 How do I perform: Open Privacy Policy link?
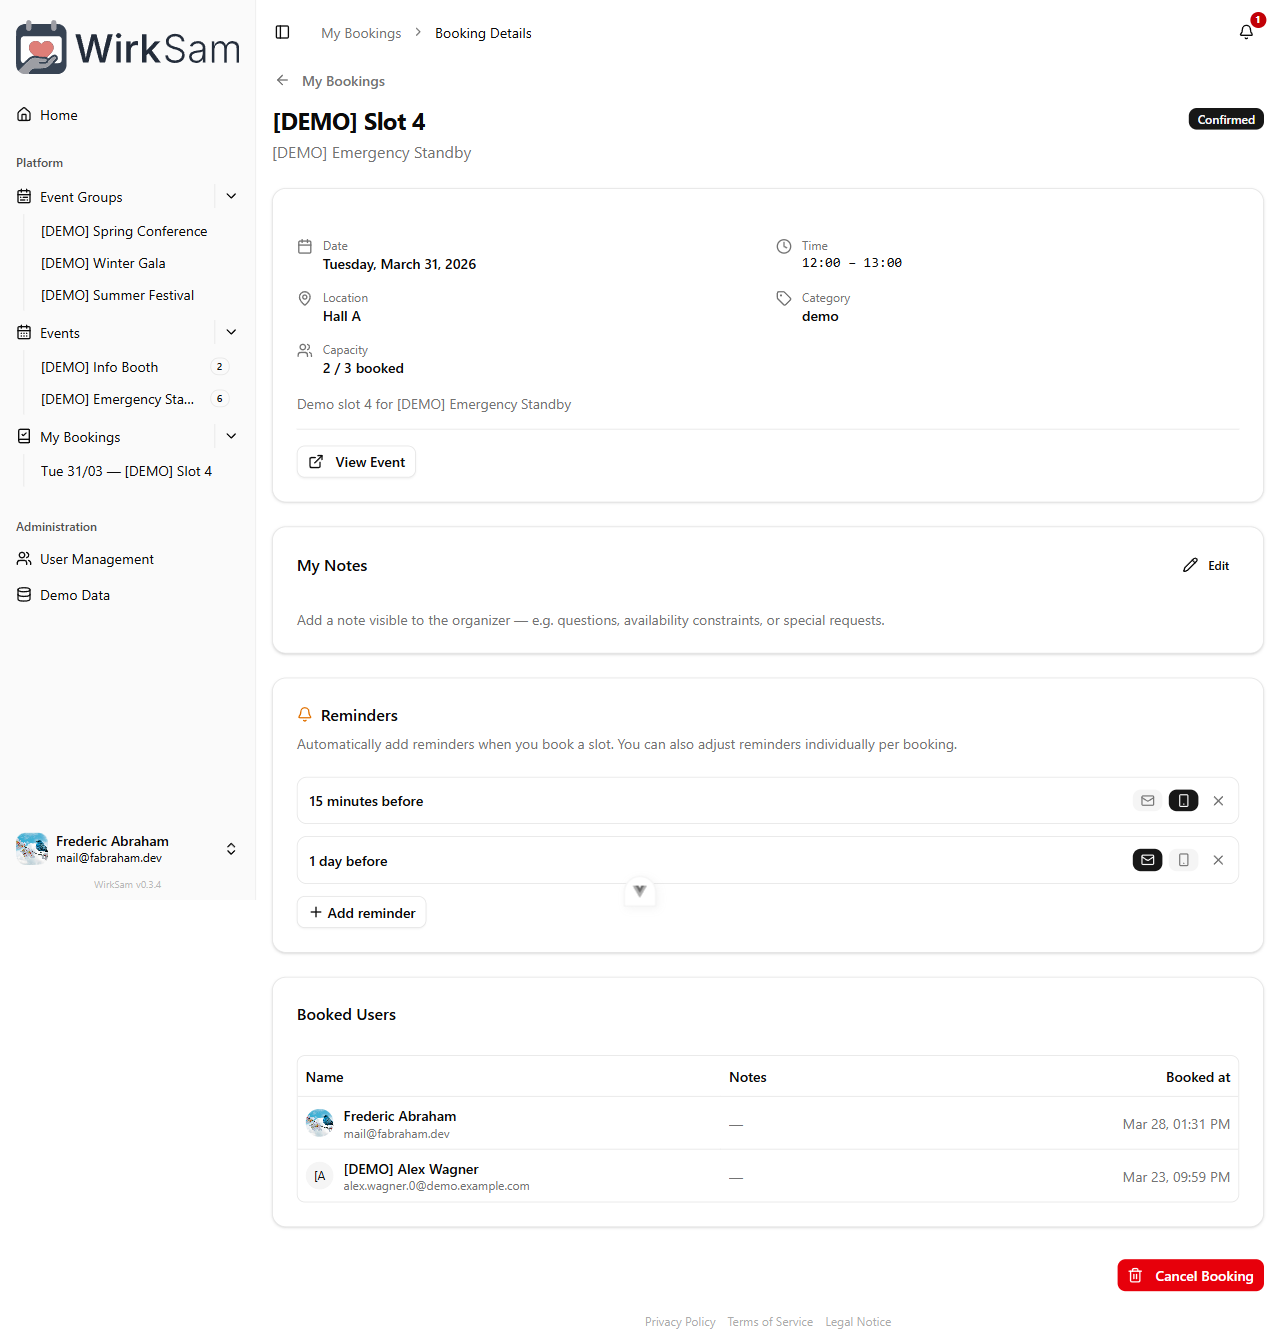(x=680, y=1322)
